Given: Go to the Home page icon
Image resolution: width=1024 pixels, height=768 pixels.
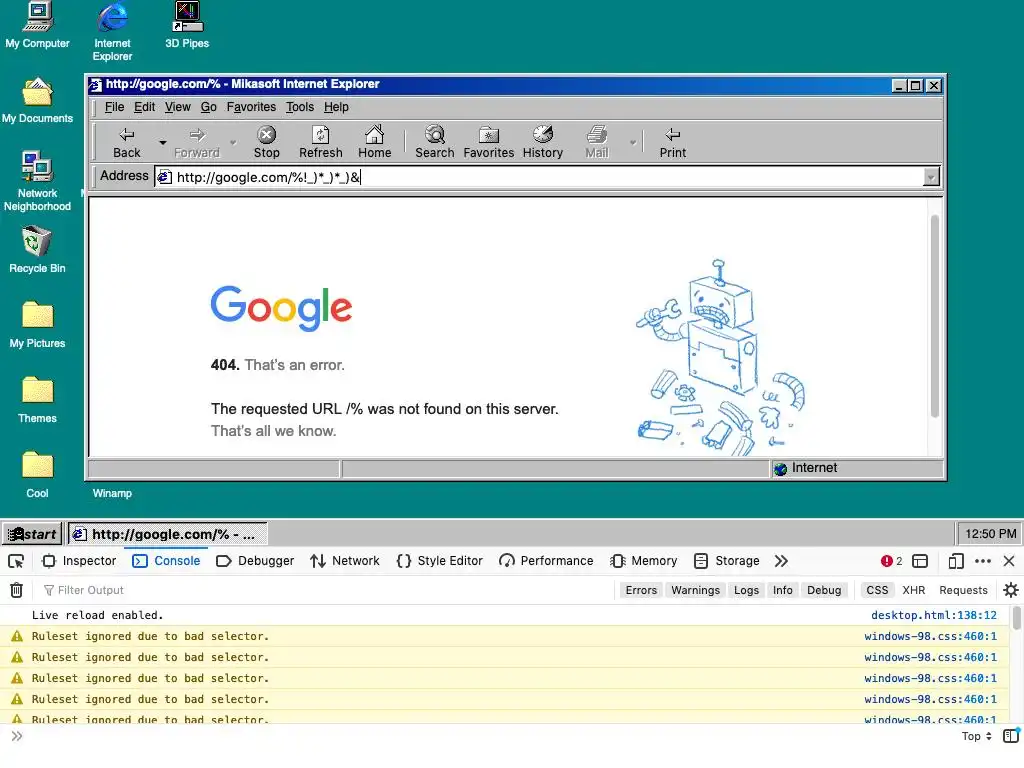Looking at the screenshot, I should point(374,142).
